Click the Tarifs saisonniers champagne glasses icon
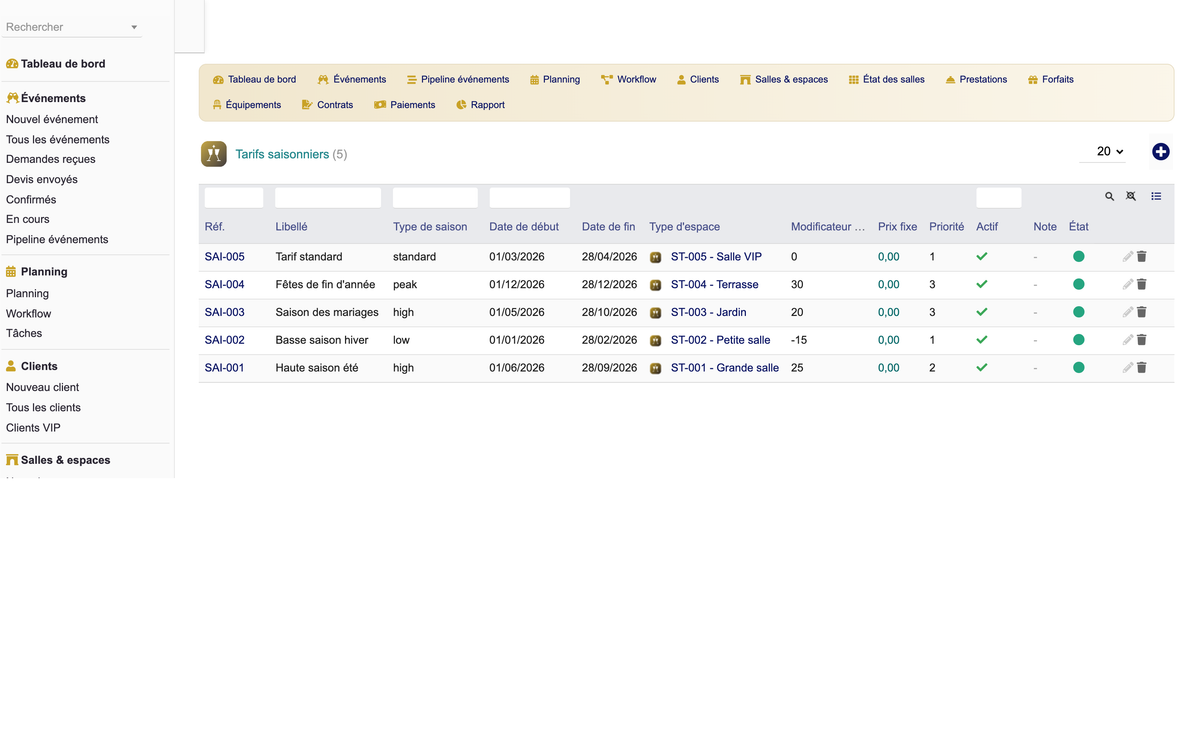 coord(214,154)
